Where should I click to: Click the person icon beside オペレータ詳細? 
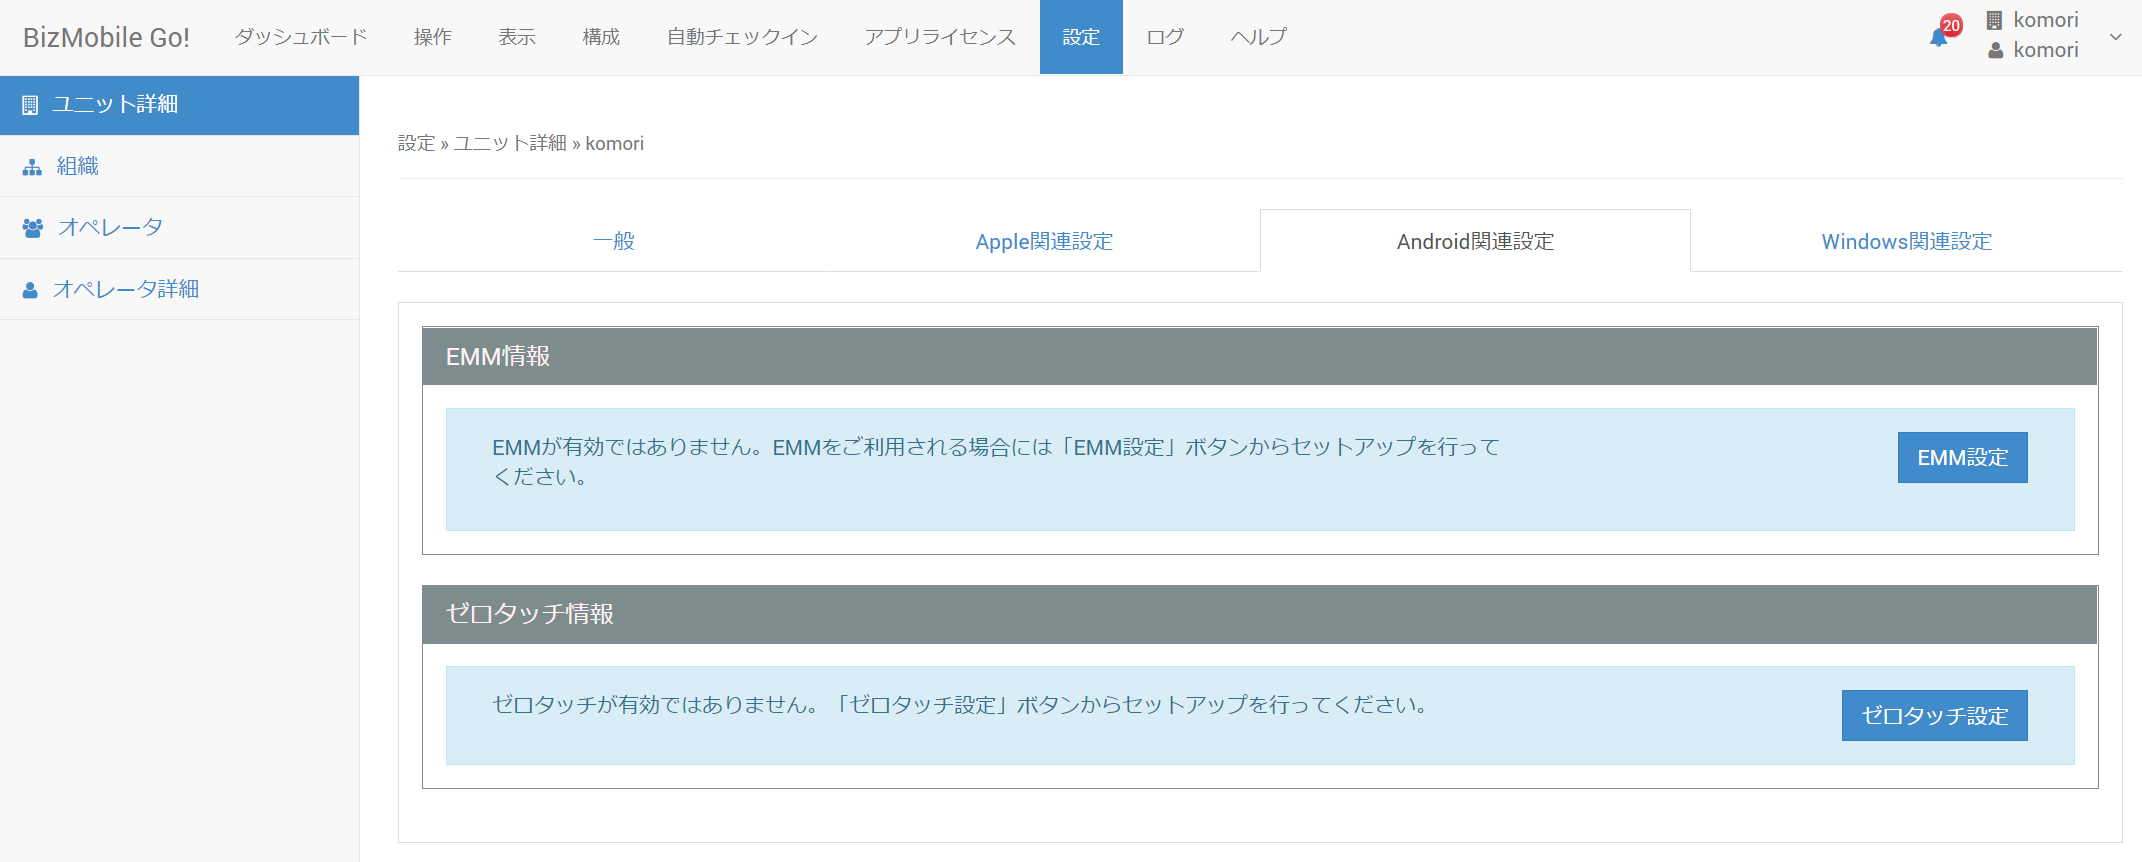30,290
